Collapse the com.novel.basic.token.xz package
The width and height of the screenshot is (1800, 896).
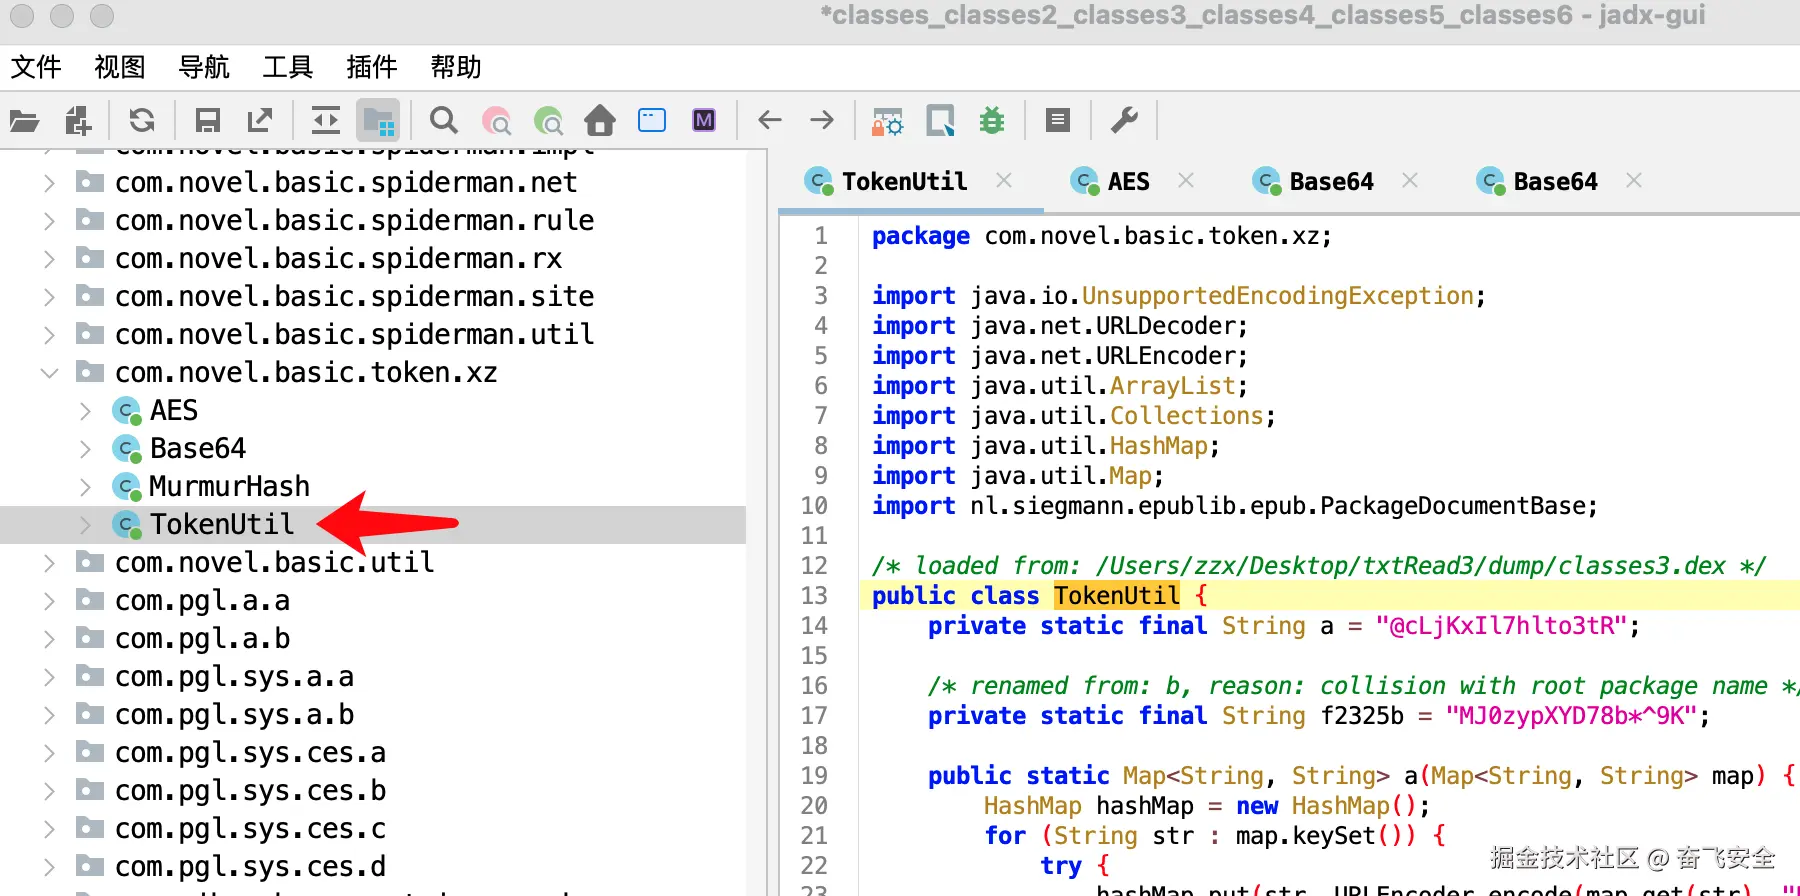pos(49,373)
